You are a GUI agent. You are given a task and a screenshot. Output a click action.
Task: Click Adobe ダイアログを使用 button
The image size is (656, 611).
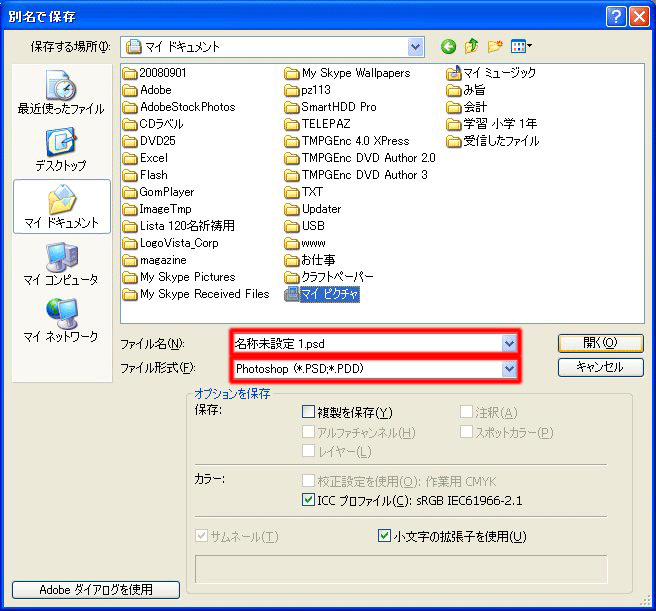point(96,590)
